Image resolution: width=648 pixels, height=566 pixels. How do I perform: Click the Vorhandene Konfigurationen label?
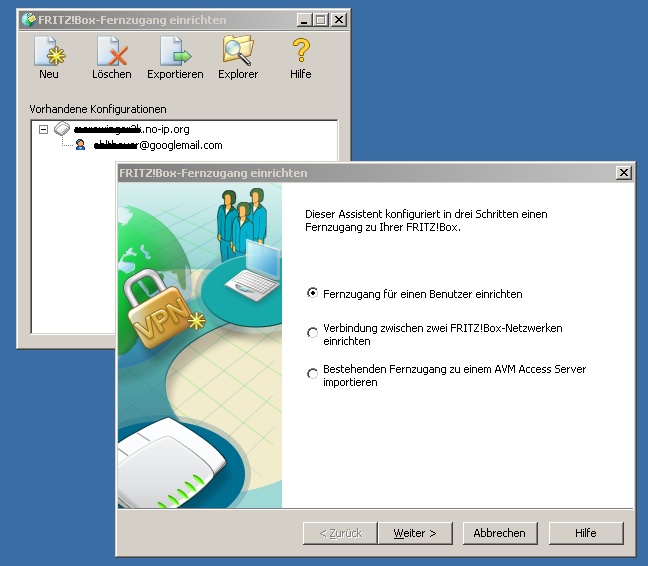(x=98, y=109)
